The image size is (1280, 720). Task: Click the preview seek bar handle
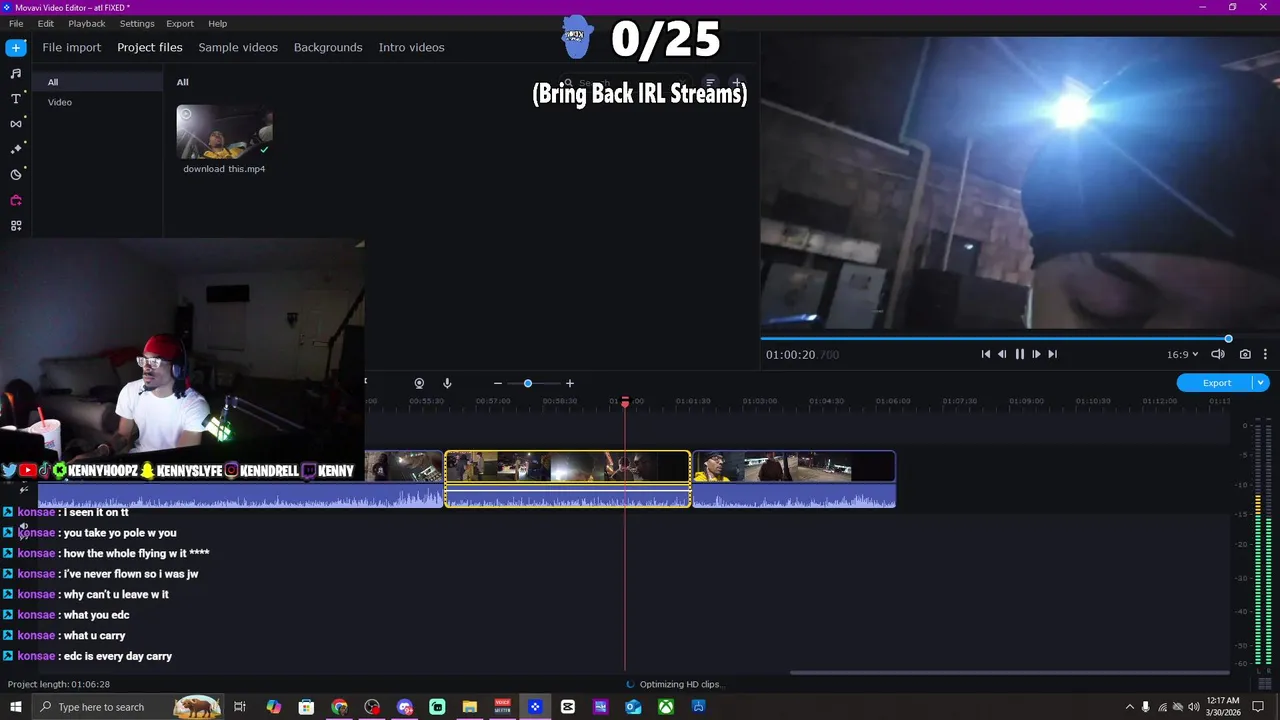coord(1228,338)
